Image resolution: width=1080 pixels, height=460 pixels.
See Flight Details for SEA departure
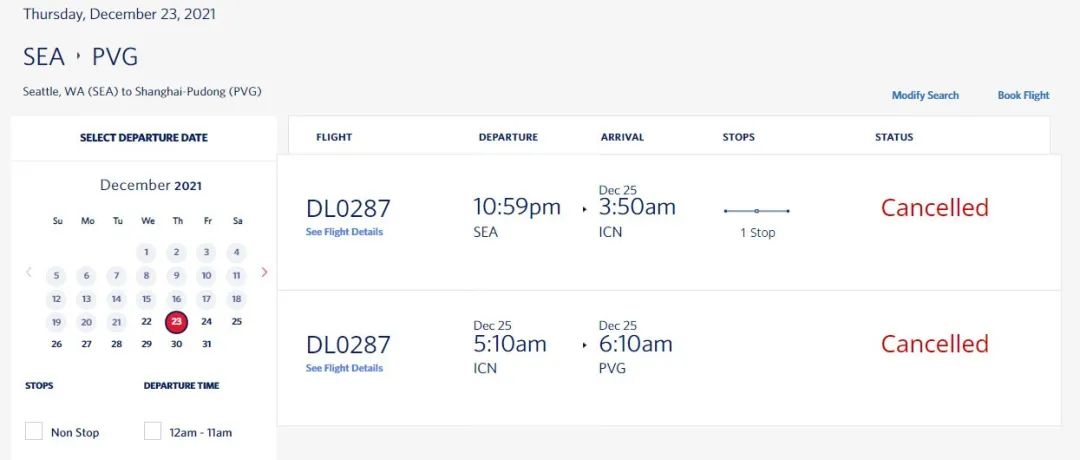click(x=344, y=232)
